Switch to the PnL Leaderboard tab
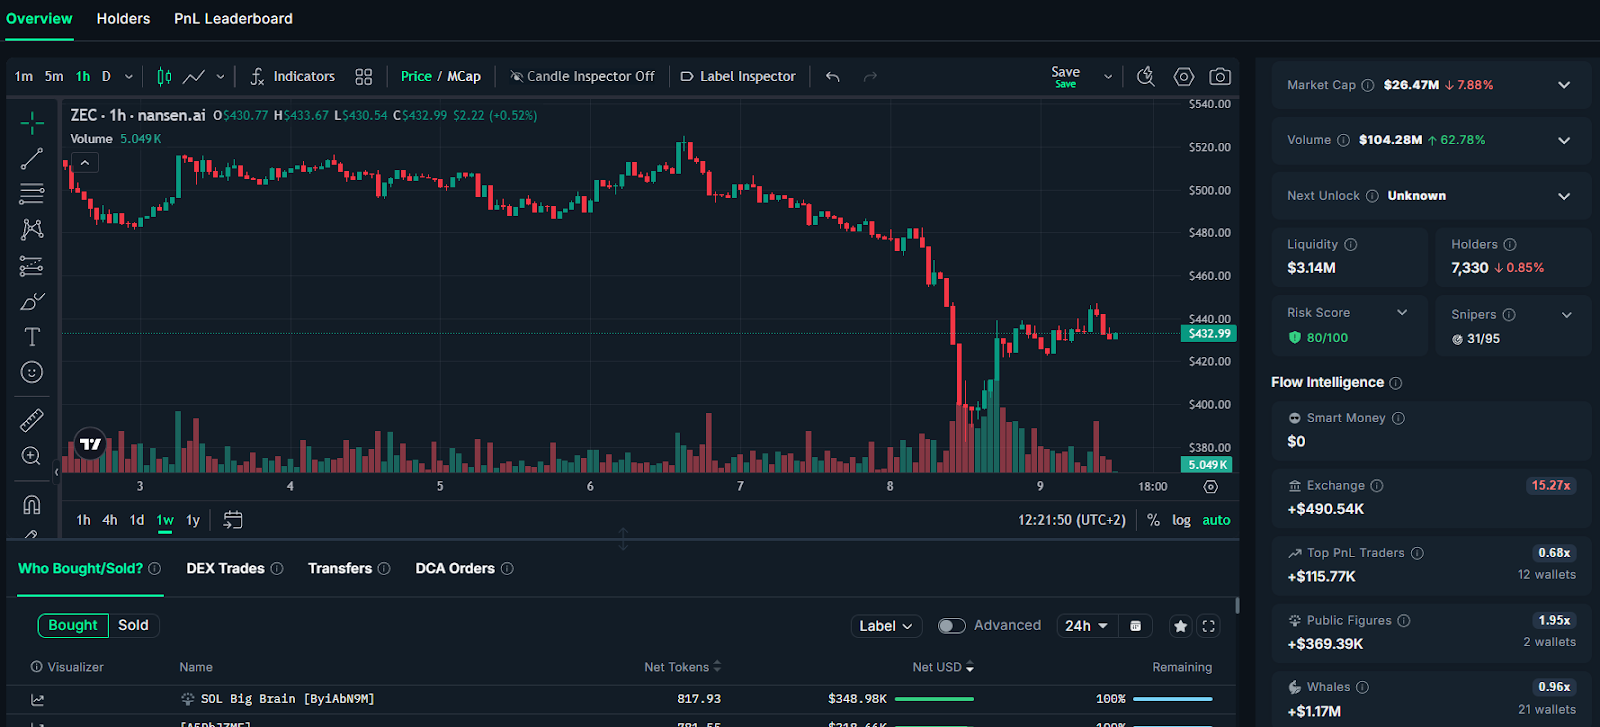Viewport: 1600px width, 727px height. pos(233,19)
